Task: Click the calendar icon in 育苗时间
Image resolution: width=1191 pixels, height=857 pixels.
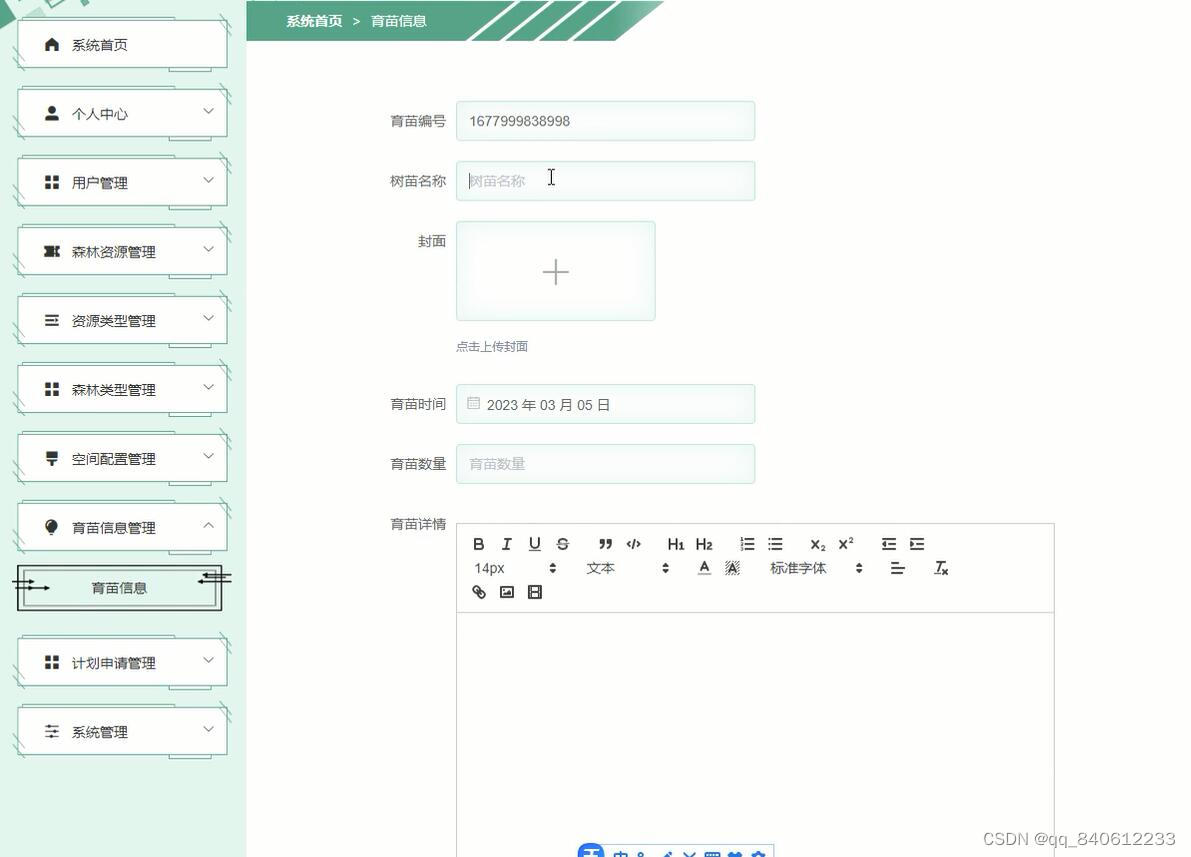Action: 473,403
